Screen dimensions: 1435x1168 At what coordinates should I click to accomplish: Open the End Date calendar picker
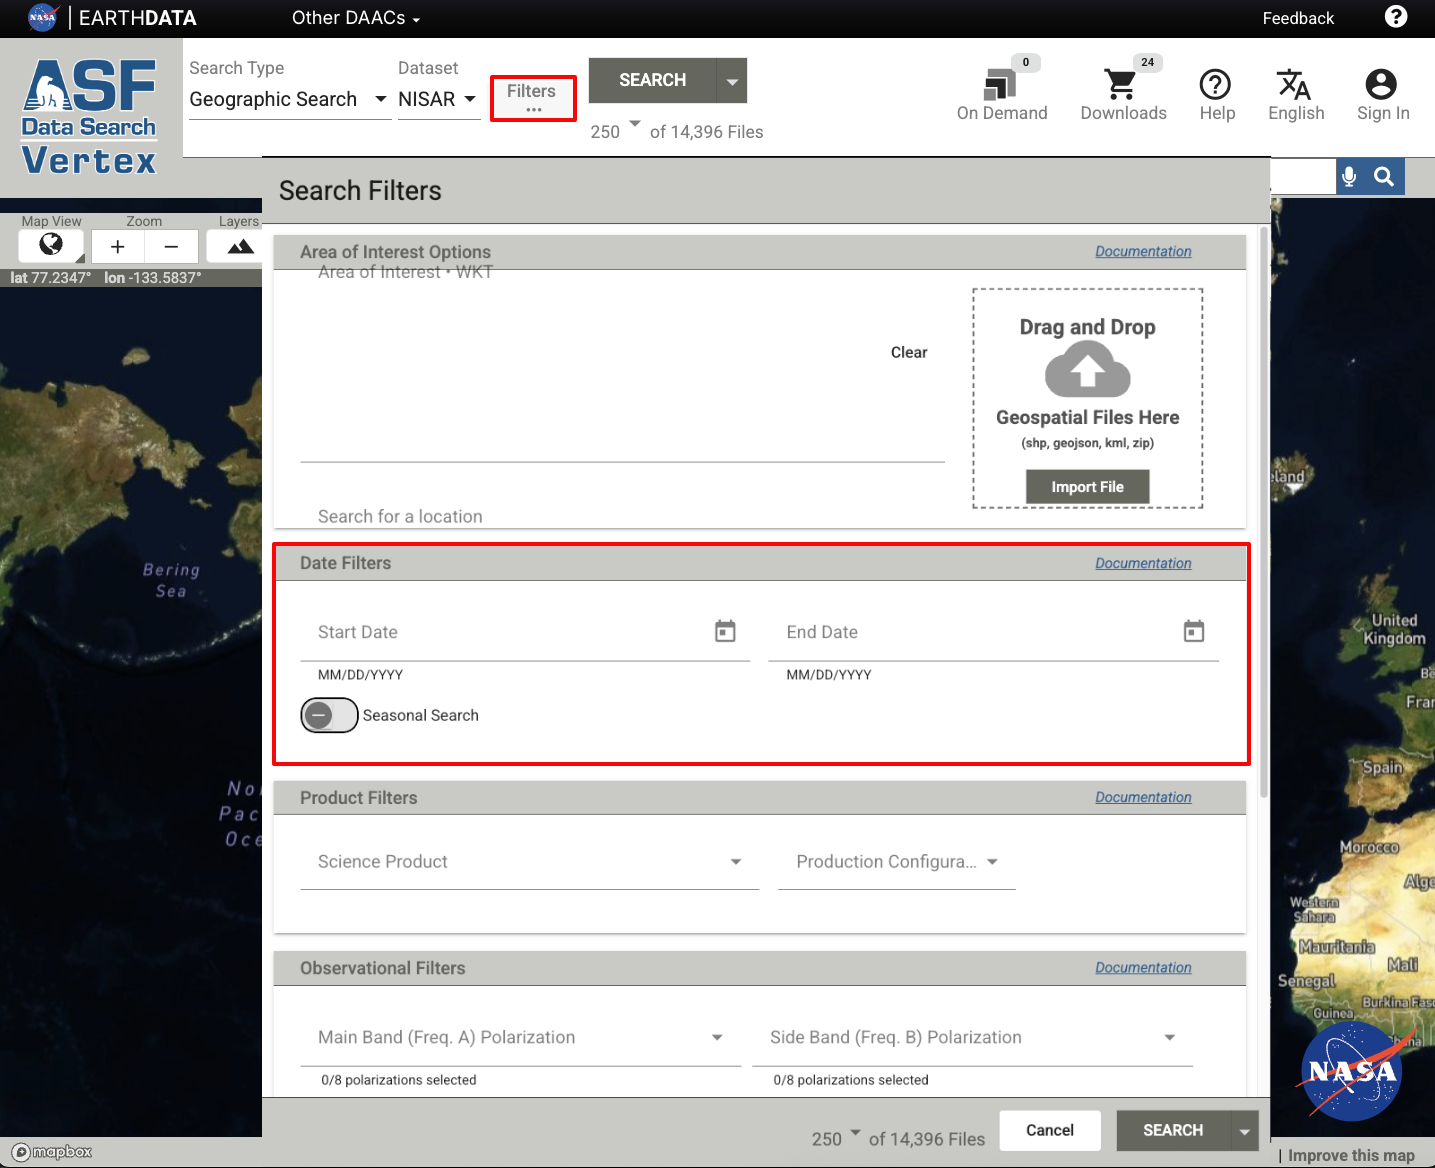click(x=1193, y=631)
